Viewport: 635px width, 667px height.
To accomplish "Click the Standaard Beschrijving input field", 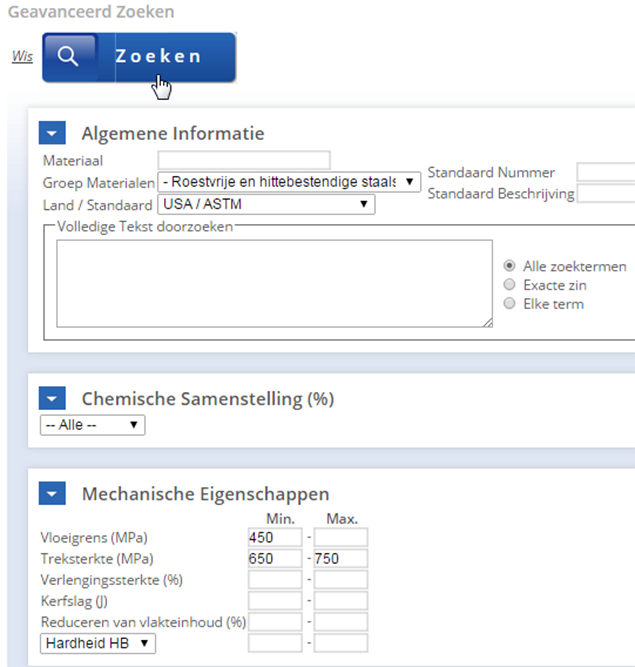I will pyautogui.click(x=606, y=194).
